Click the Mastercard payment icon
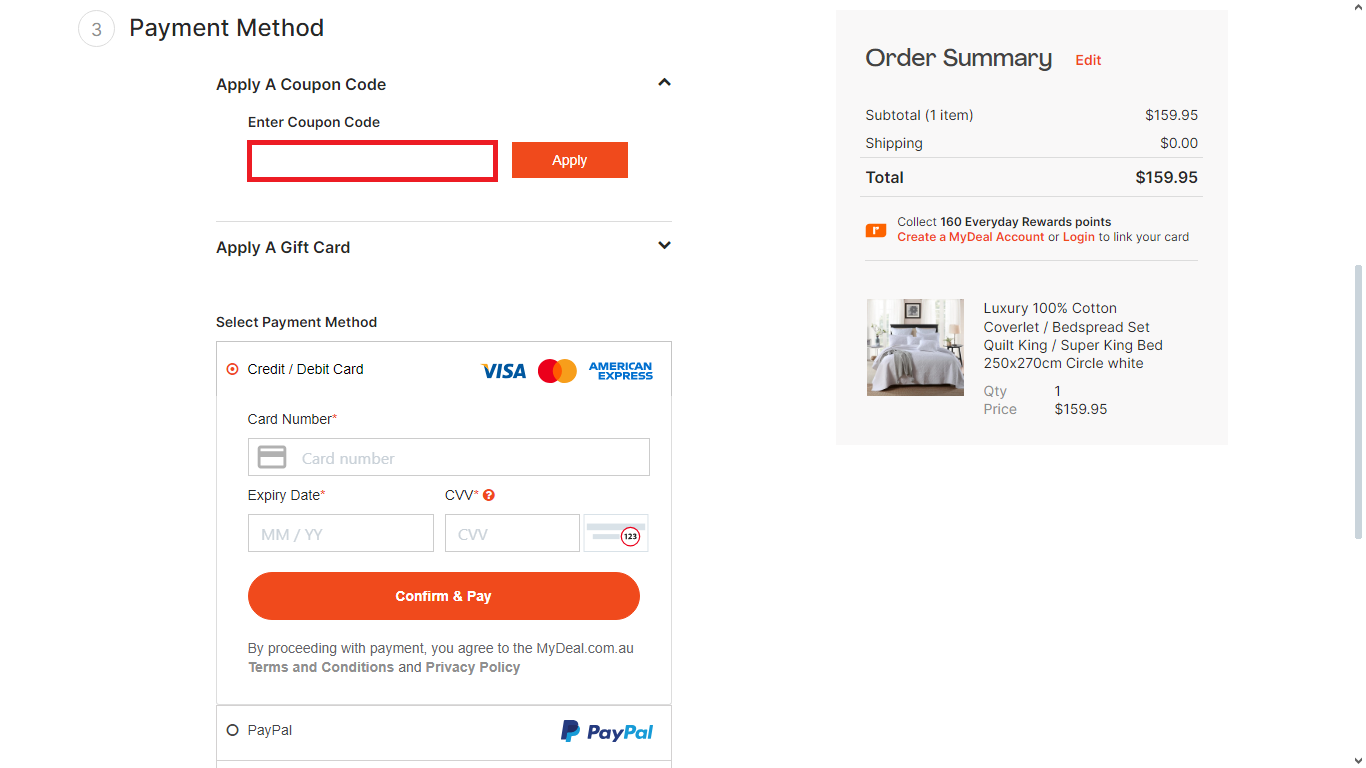This screenshot has width=1366, height=768. 556,370
